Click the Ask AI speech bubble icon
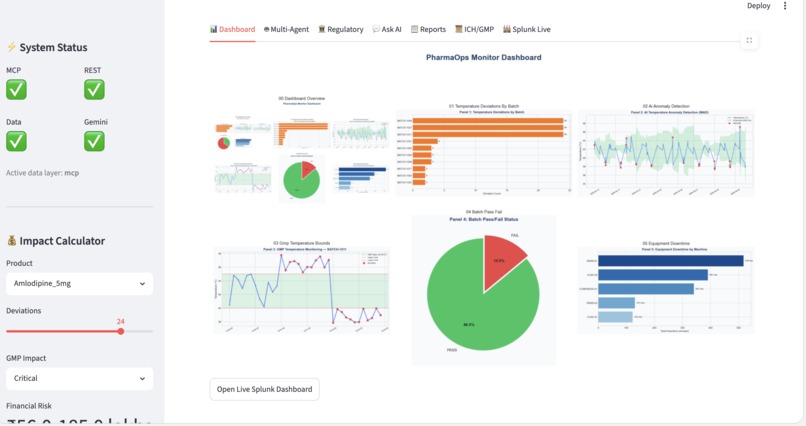 tap(376, 29)
